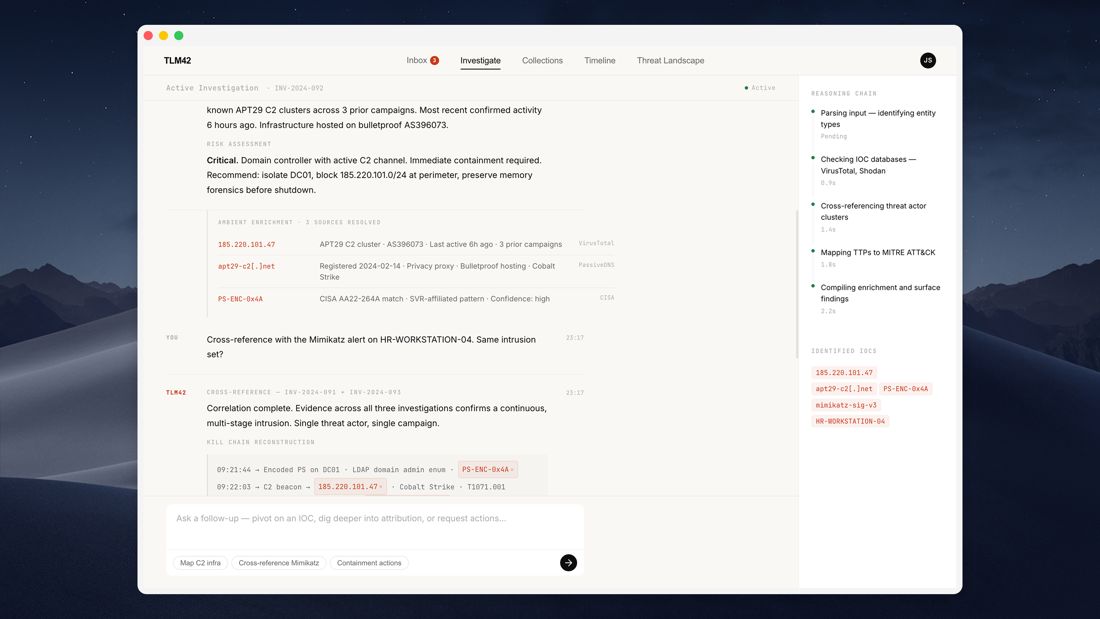This screenshot has width=1100, height=619.
Task: Send follow-up with the arrow button
Action: coord(568,563)
